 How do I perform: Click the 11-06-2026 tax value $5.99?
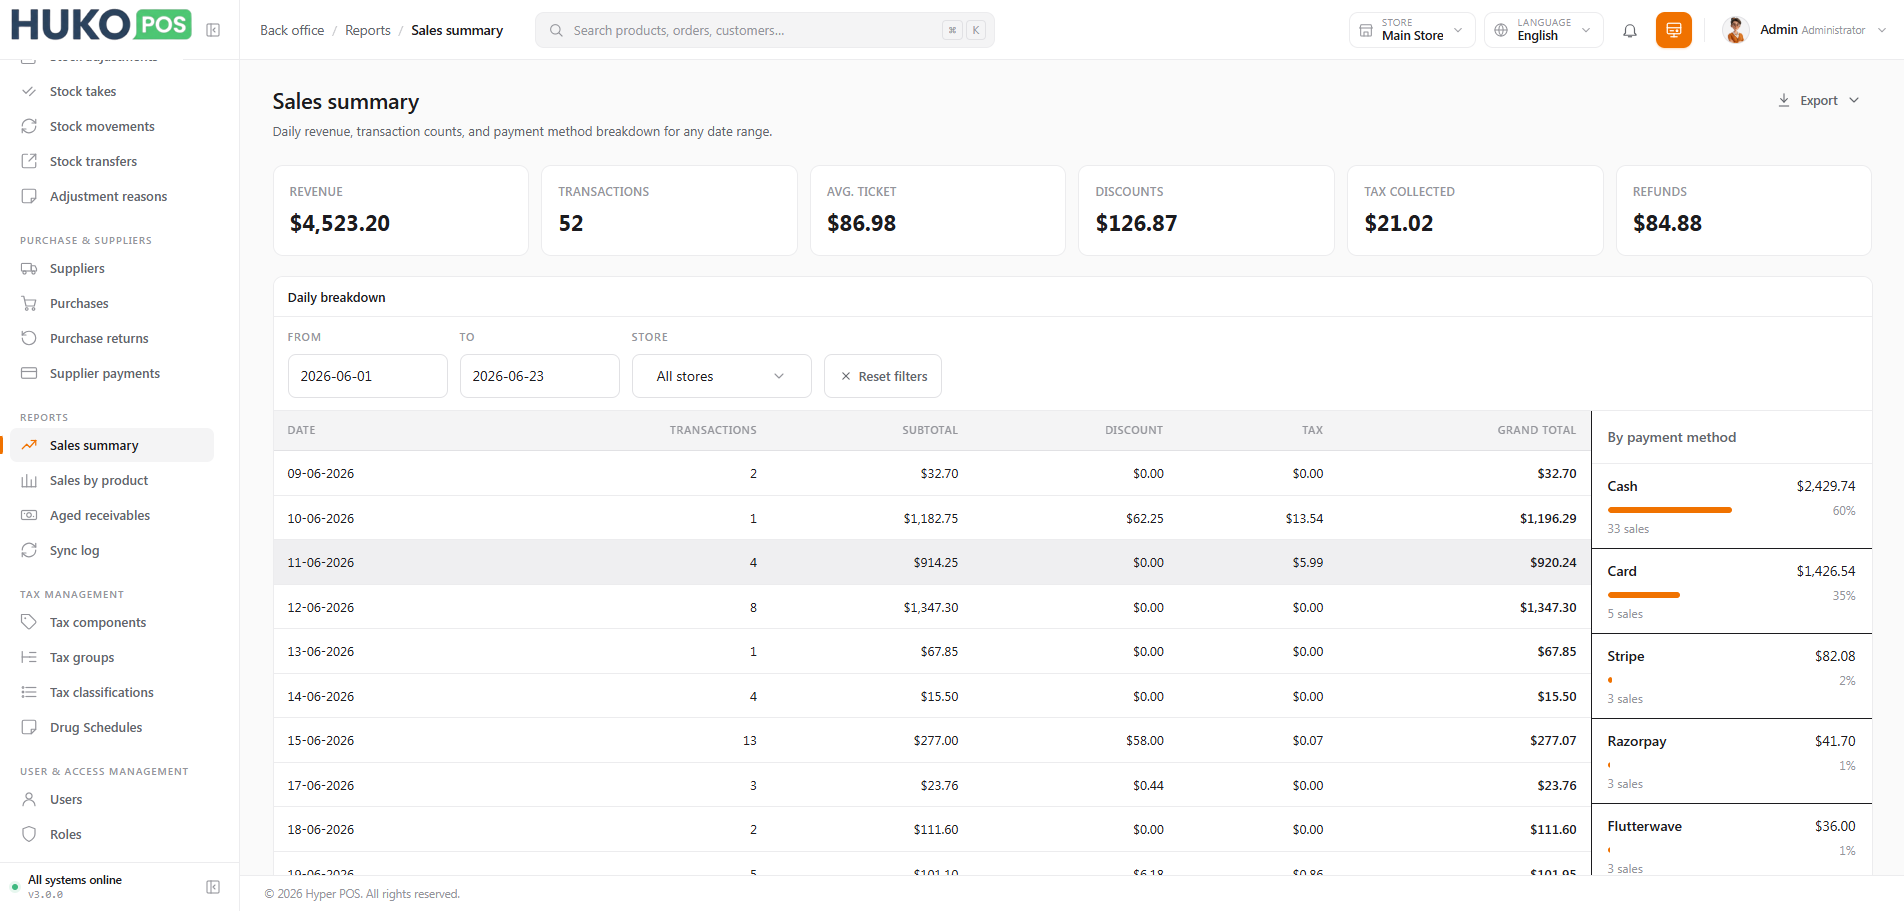(1307, 562)
